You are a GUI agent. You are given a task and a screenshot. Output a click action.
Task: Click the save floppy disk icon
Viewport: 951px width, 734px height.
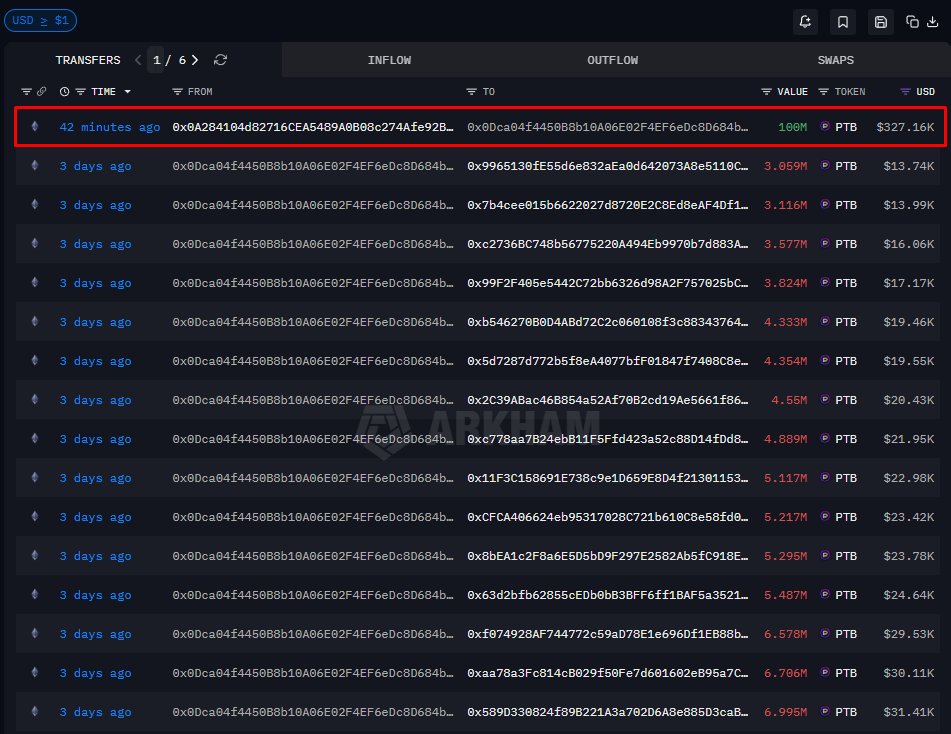(881, 21)
